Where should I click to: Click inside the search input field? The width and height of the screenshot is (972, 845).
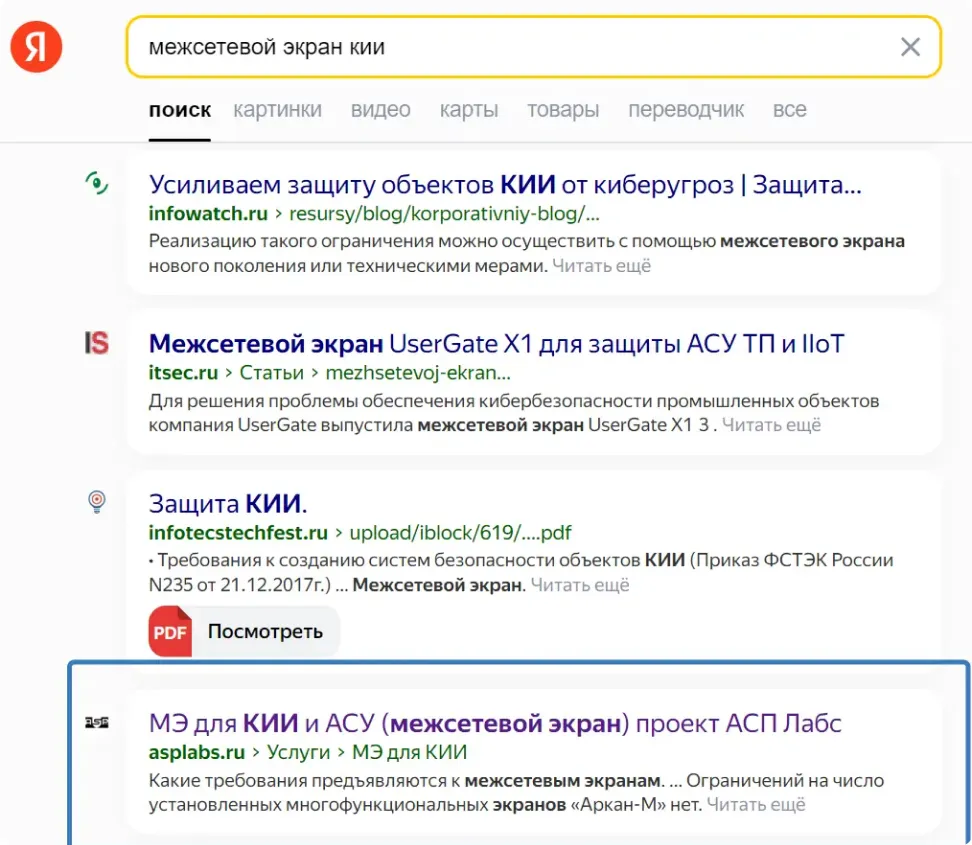coord(500,46)
